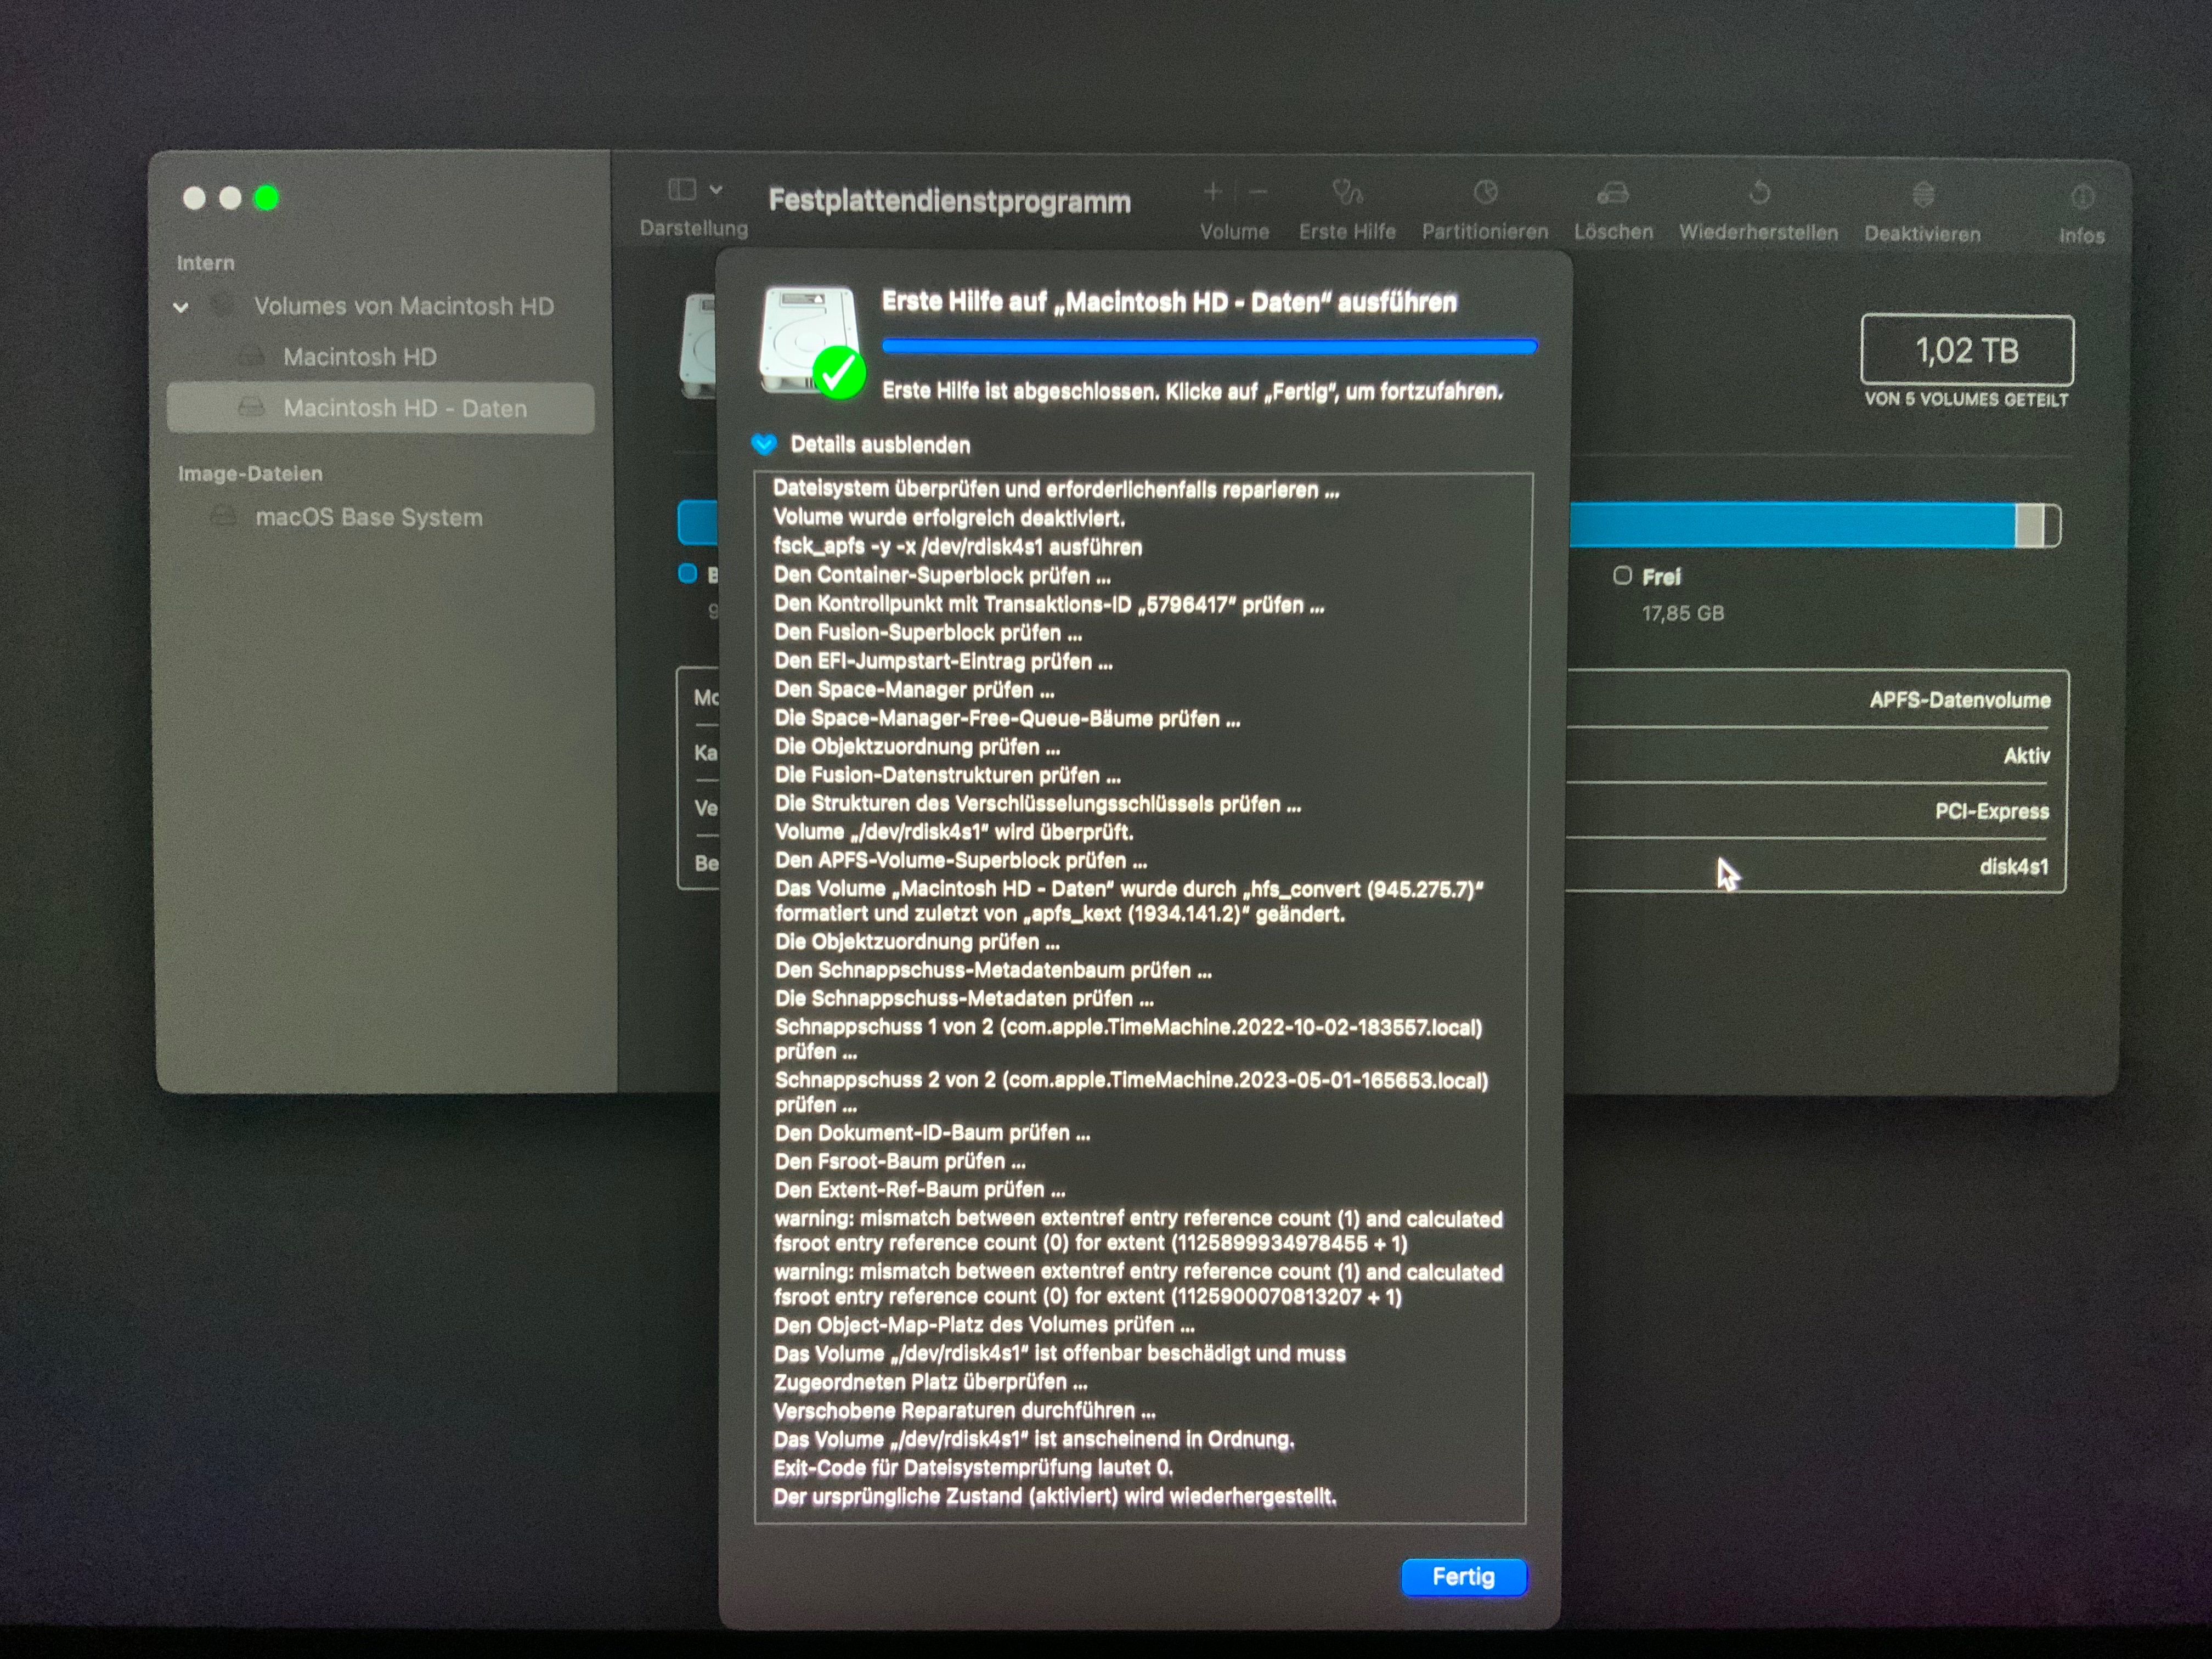Click the Darstellung sidebar view icon
The width and height of the screenshot is (2212, 1659).
click(682, 189)
